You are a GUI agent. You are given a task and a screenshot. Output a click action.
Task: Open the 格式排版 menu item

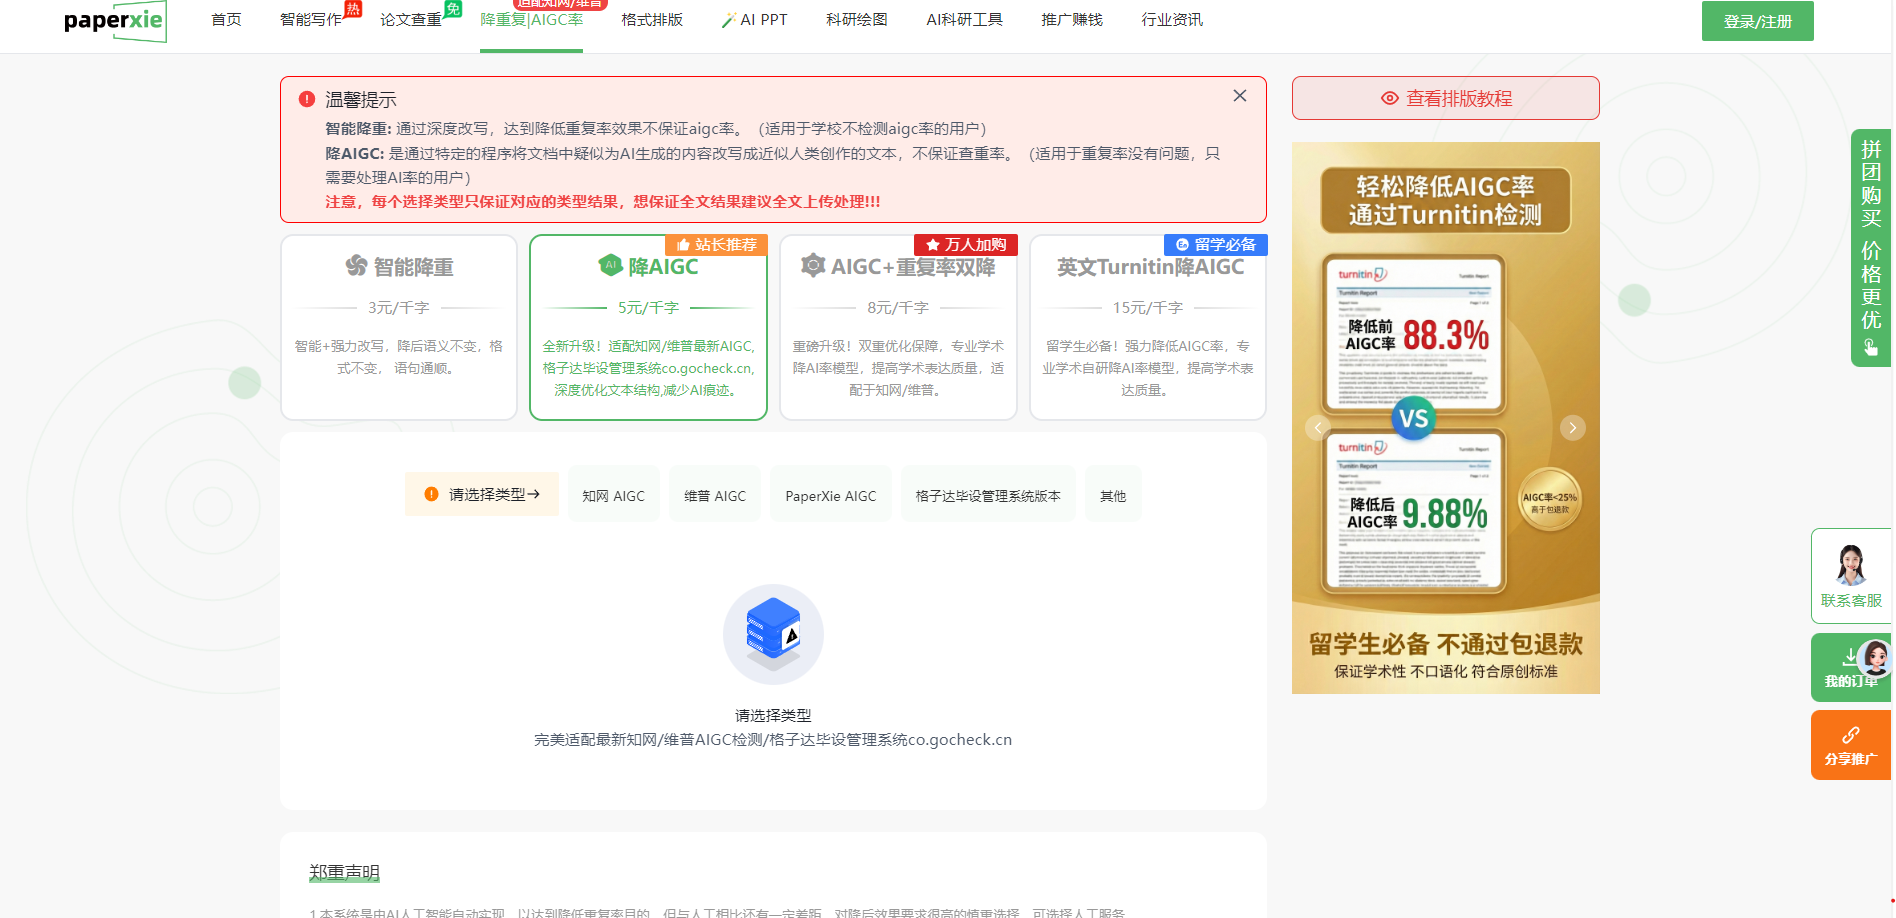(x=652, y=20)
